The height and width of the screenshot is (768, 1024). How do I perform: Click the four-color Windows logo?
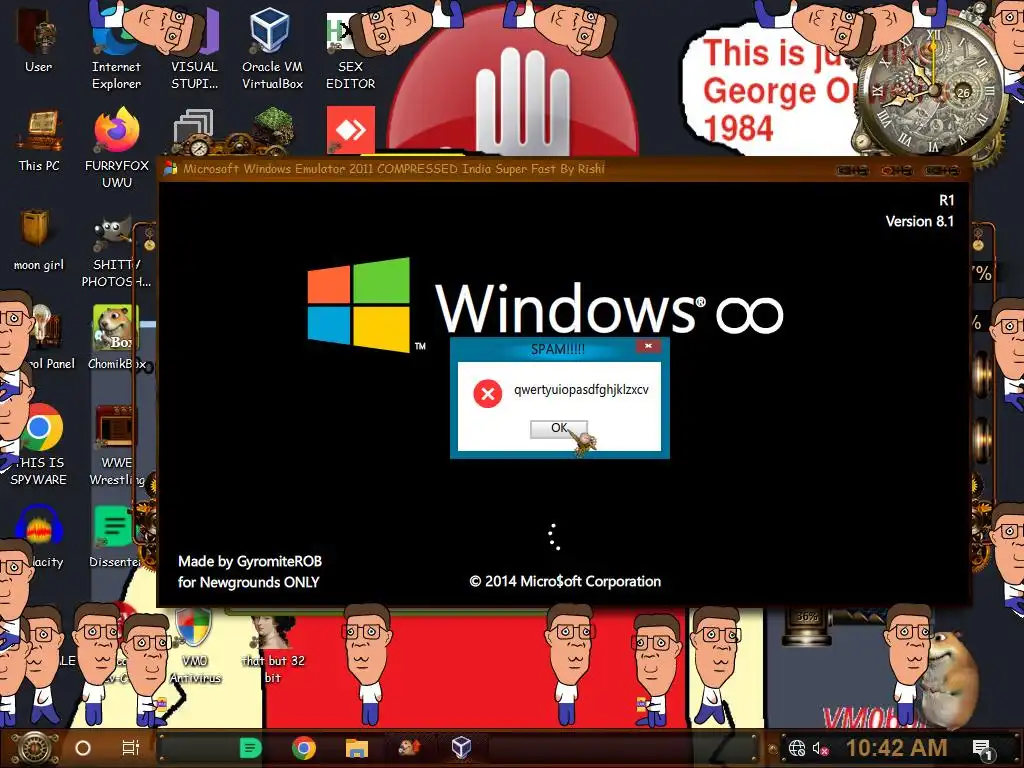pos(359,304)
